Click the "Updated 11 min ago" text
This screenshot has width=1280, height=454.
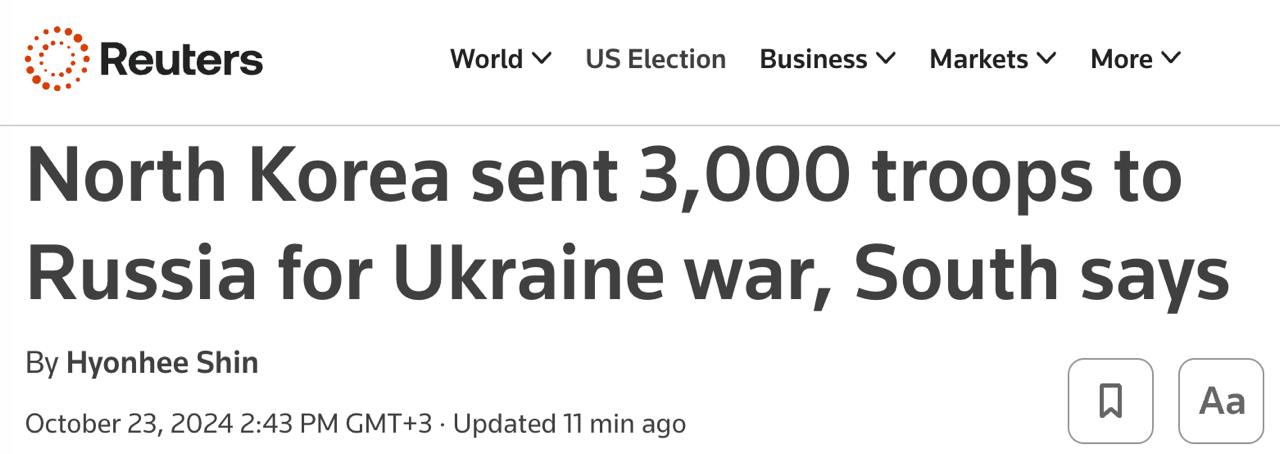570,423
